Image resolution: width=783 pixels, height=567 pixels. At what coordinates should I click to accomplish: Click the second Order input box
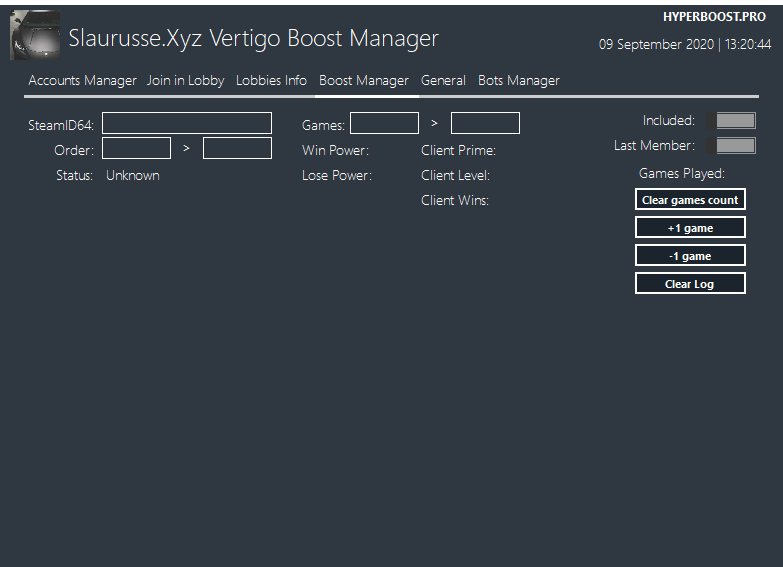pyautogui.click(x=237, y=148)
